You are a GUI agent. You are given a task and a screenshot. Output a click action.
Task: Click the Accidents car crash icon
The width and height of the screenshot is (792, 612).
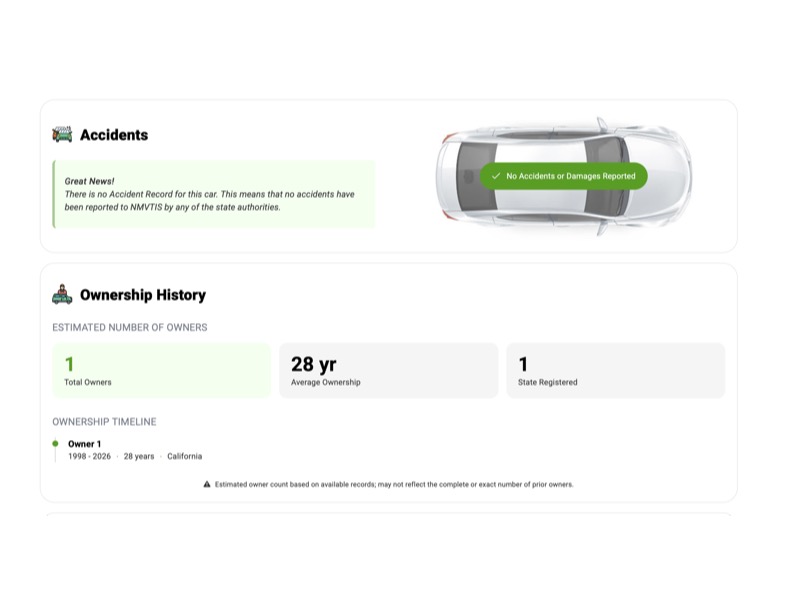pyautogui.click(x=62, y=134)
